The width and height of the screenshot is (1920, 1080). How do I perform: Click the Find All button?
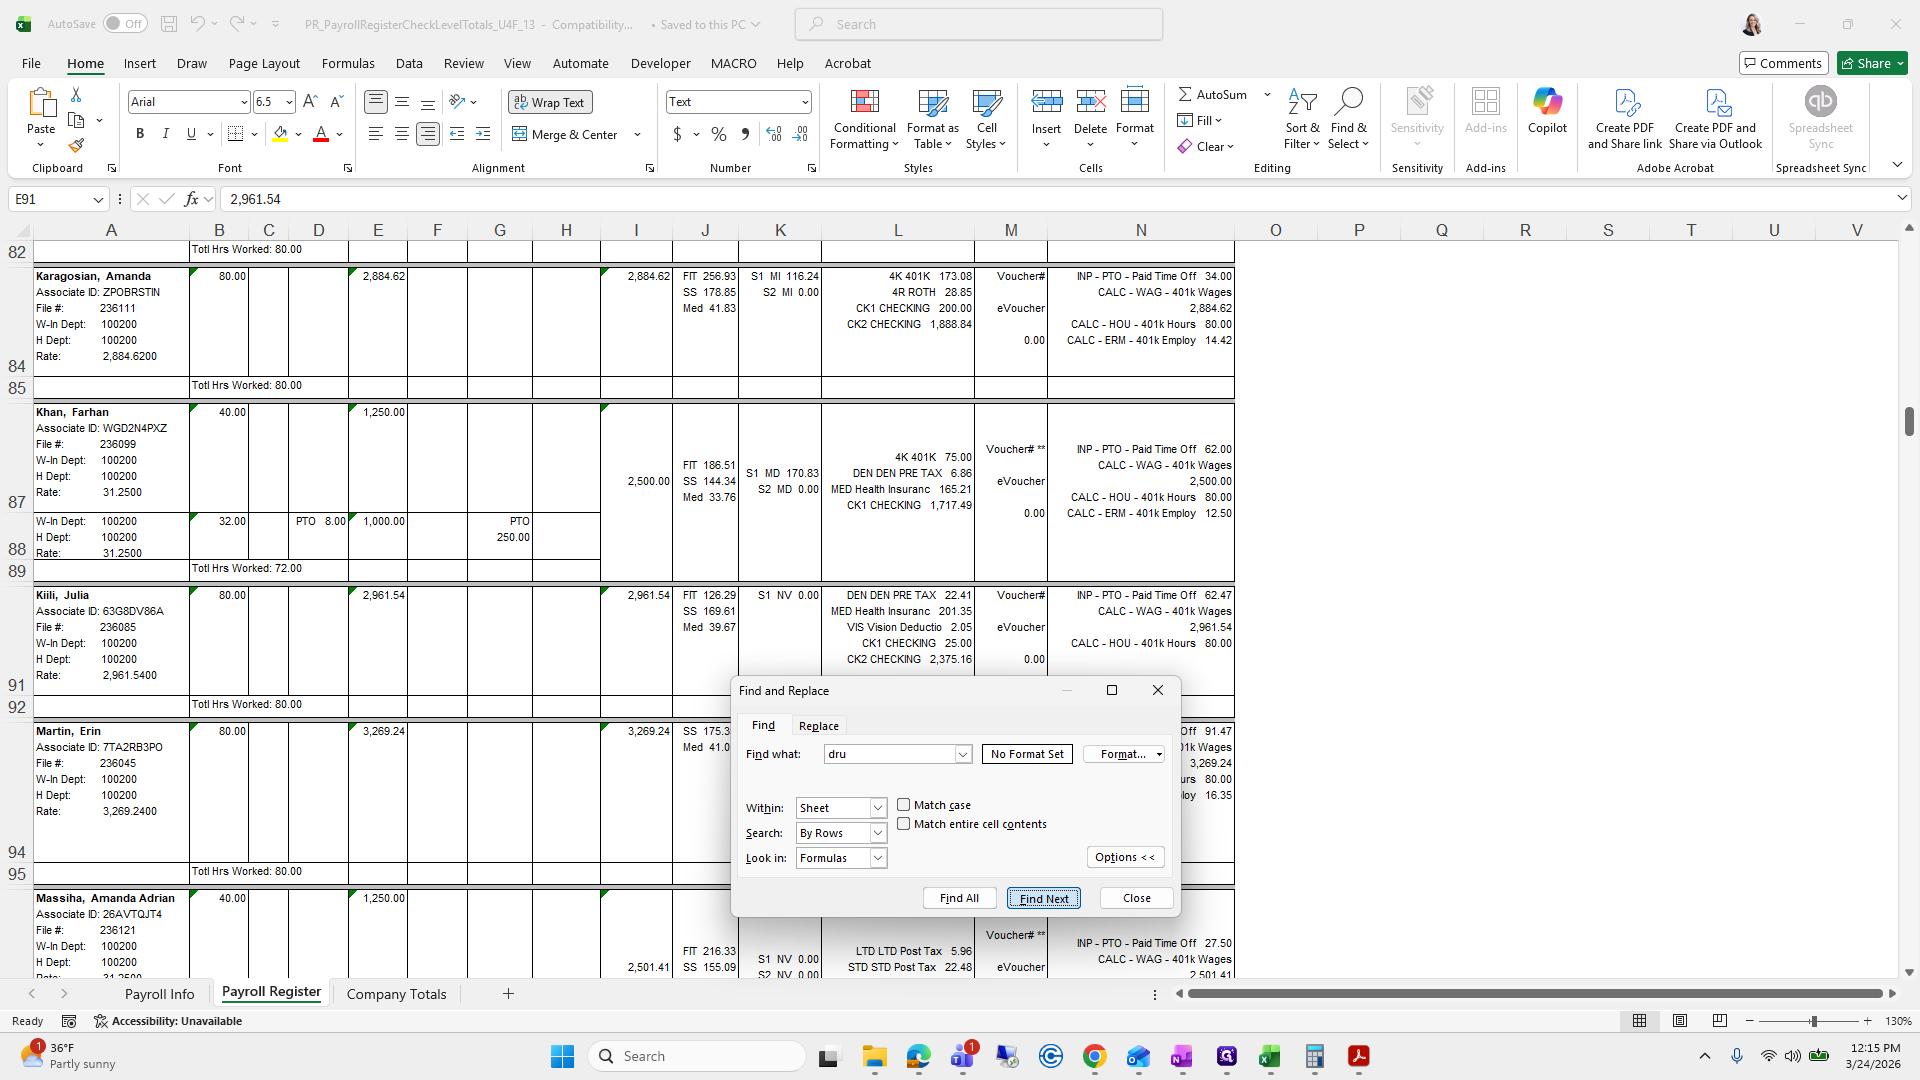click(x=958, y=898)
